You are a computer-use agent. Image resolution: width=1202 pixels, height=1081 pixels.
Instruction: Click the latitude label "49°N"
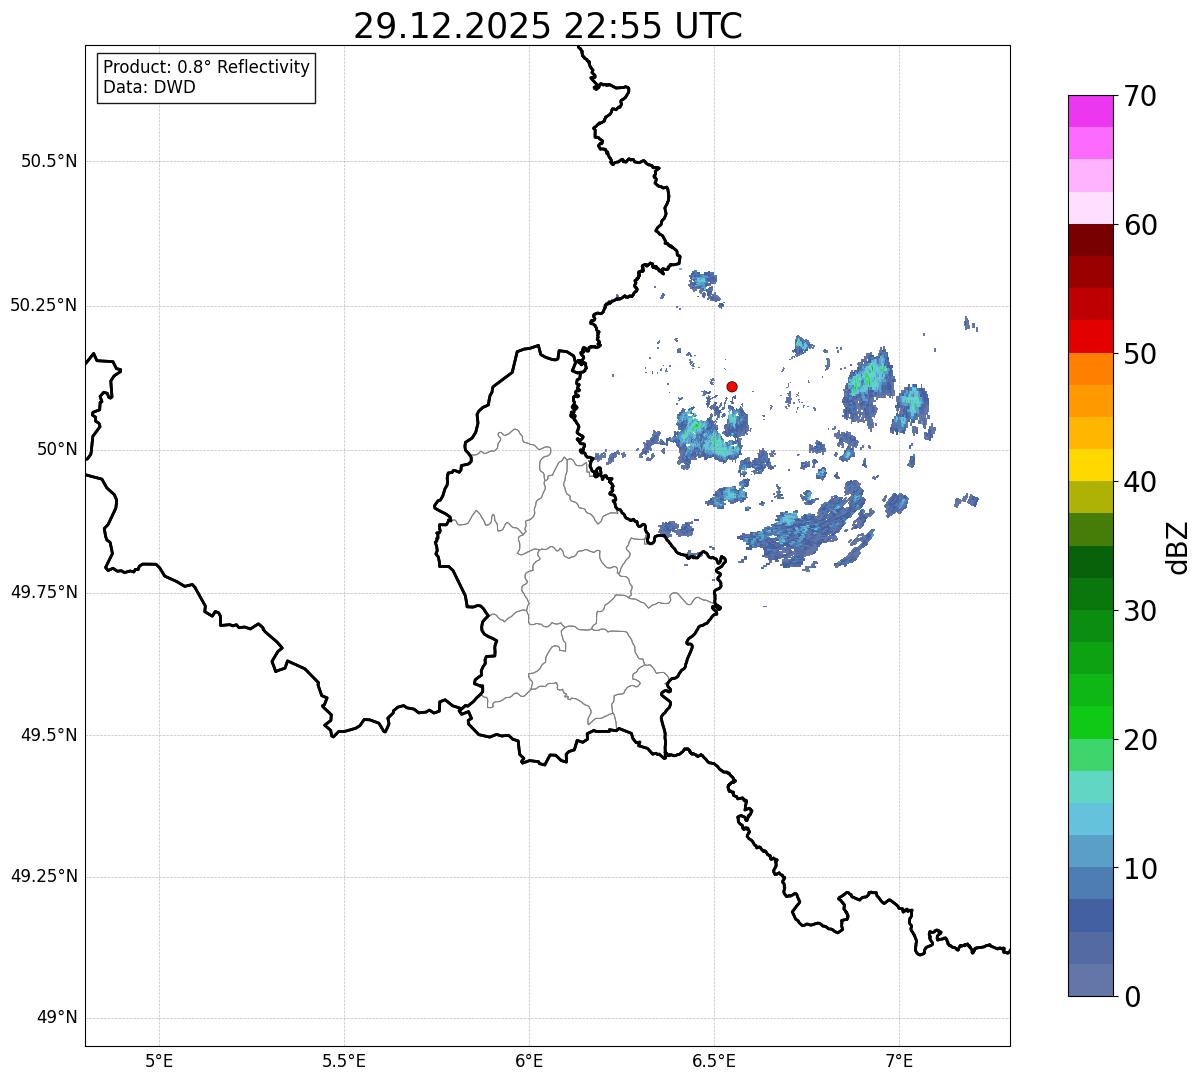(x=57, y=1017)
